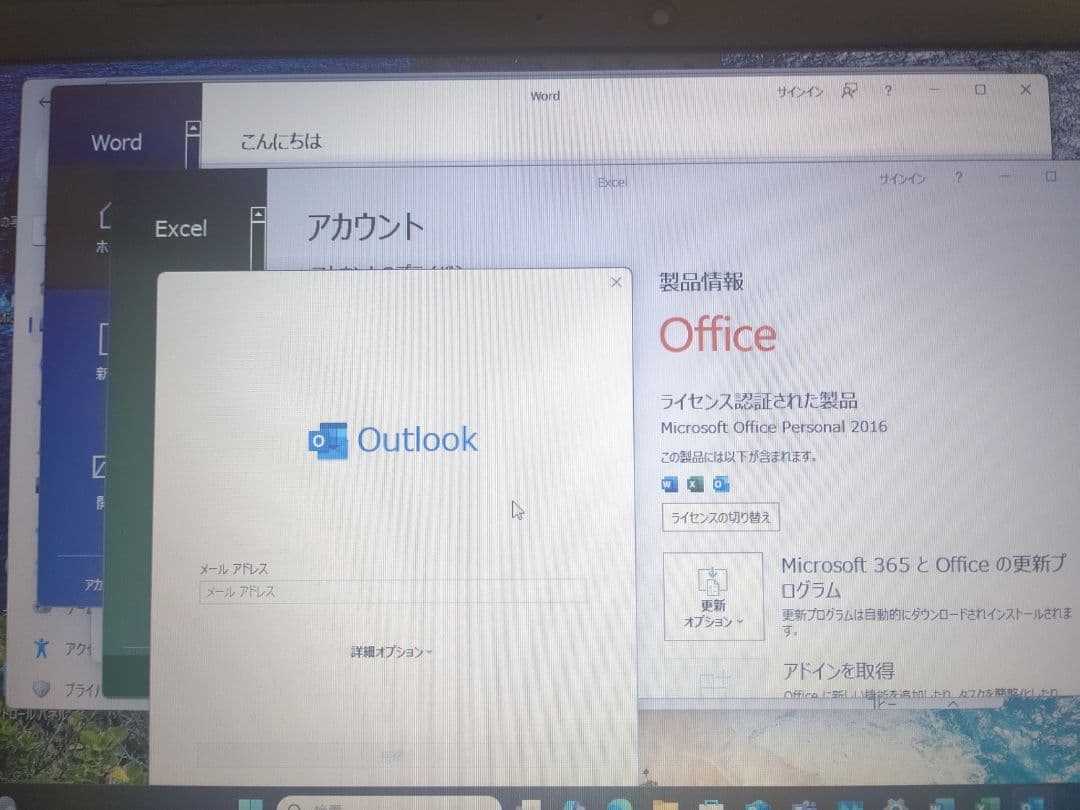
Task: Click the Outlook icon in included products list
Action: pyautogui.click(x=721, y=484)
